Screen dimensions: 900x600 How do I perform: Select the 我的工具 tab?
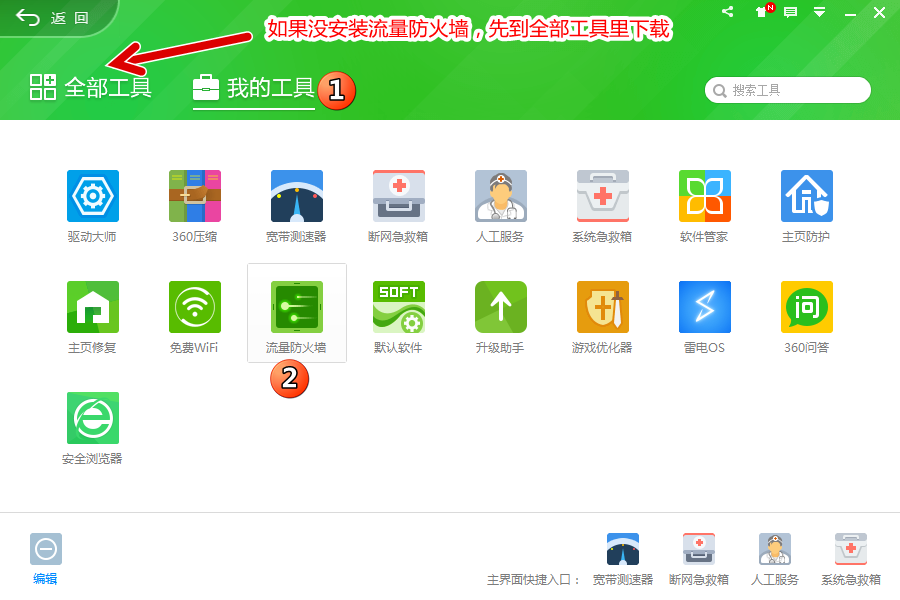(254, 88)
